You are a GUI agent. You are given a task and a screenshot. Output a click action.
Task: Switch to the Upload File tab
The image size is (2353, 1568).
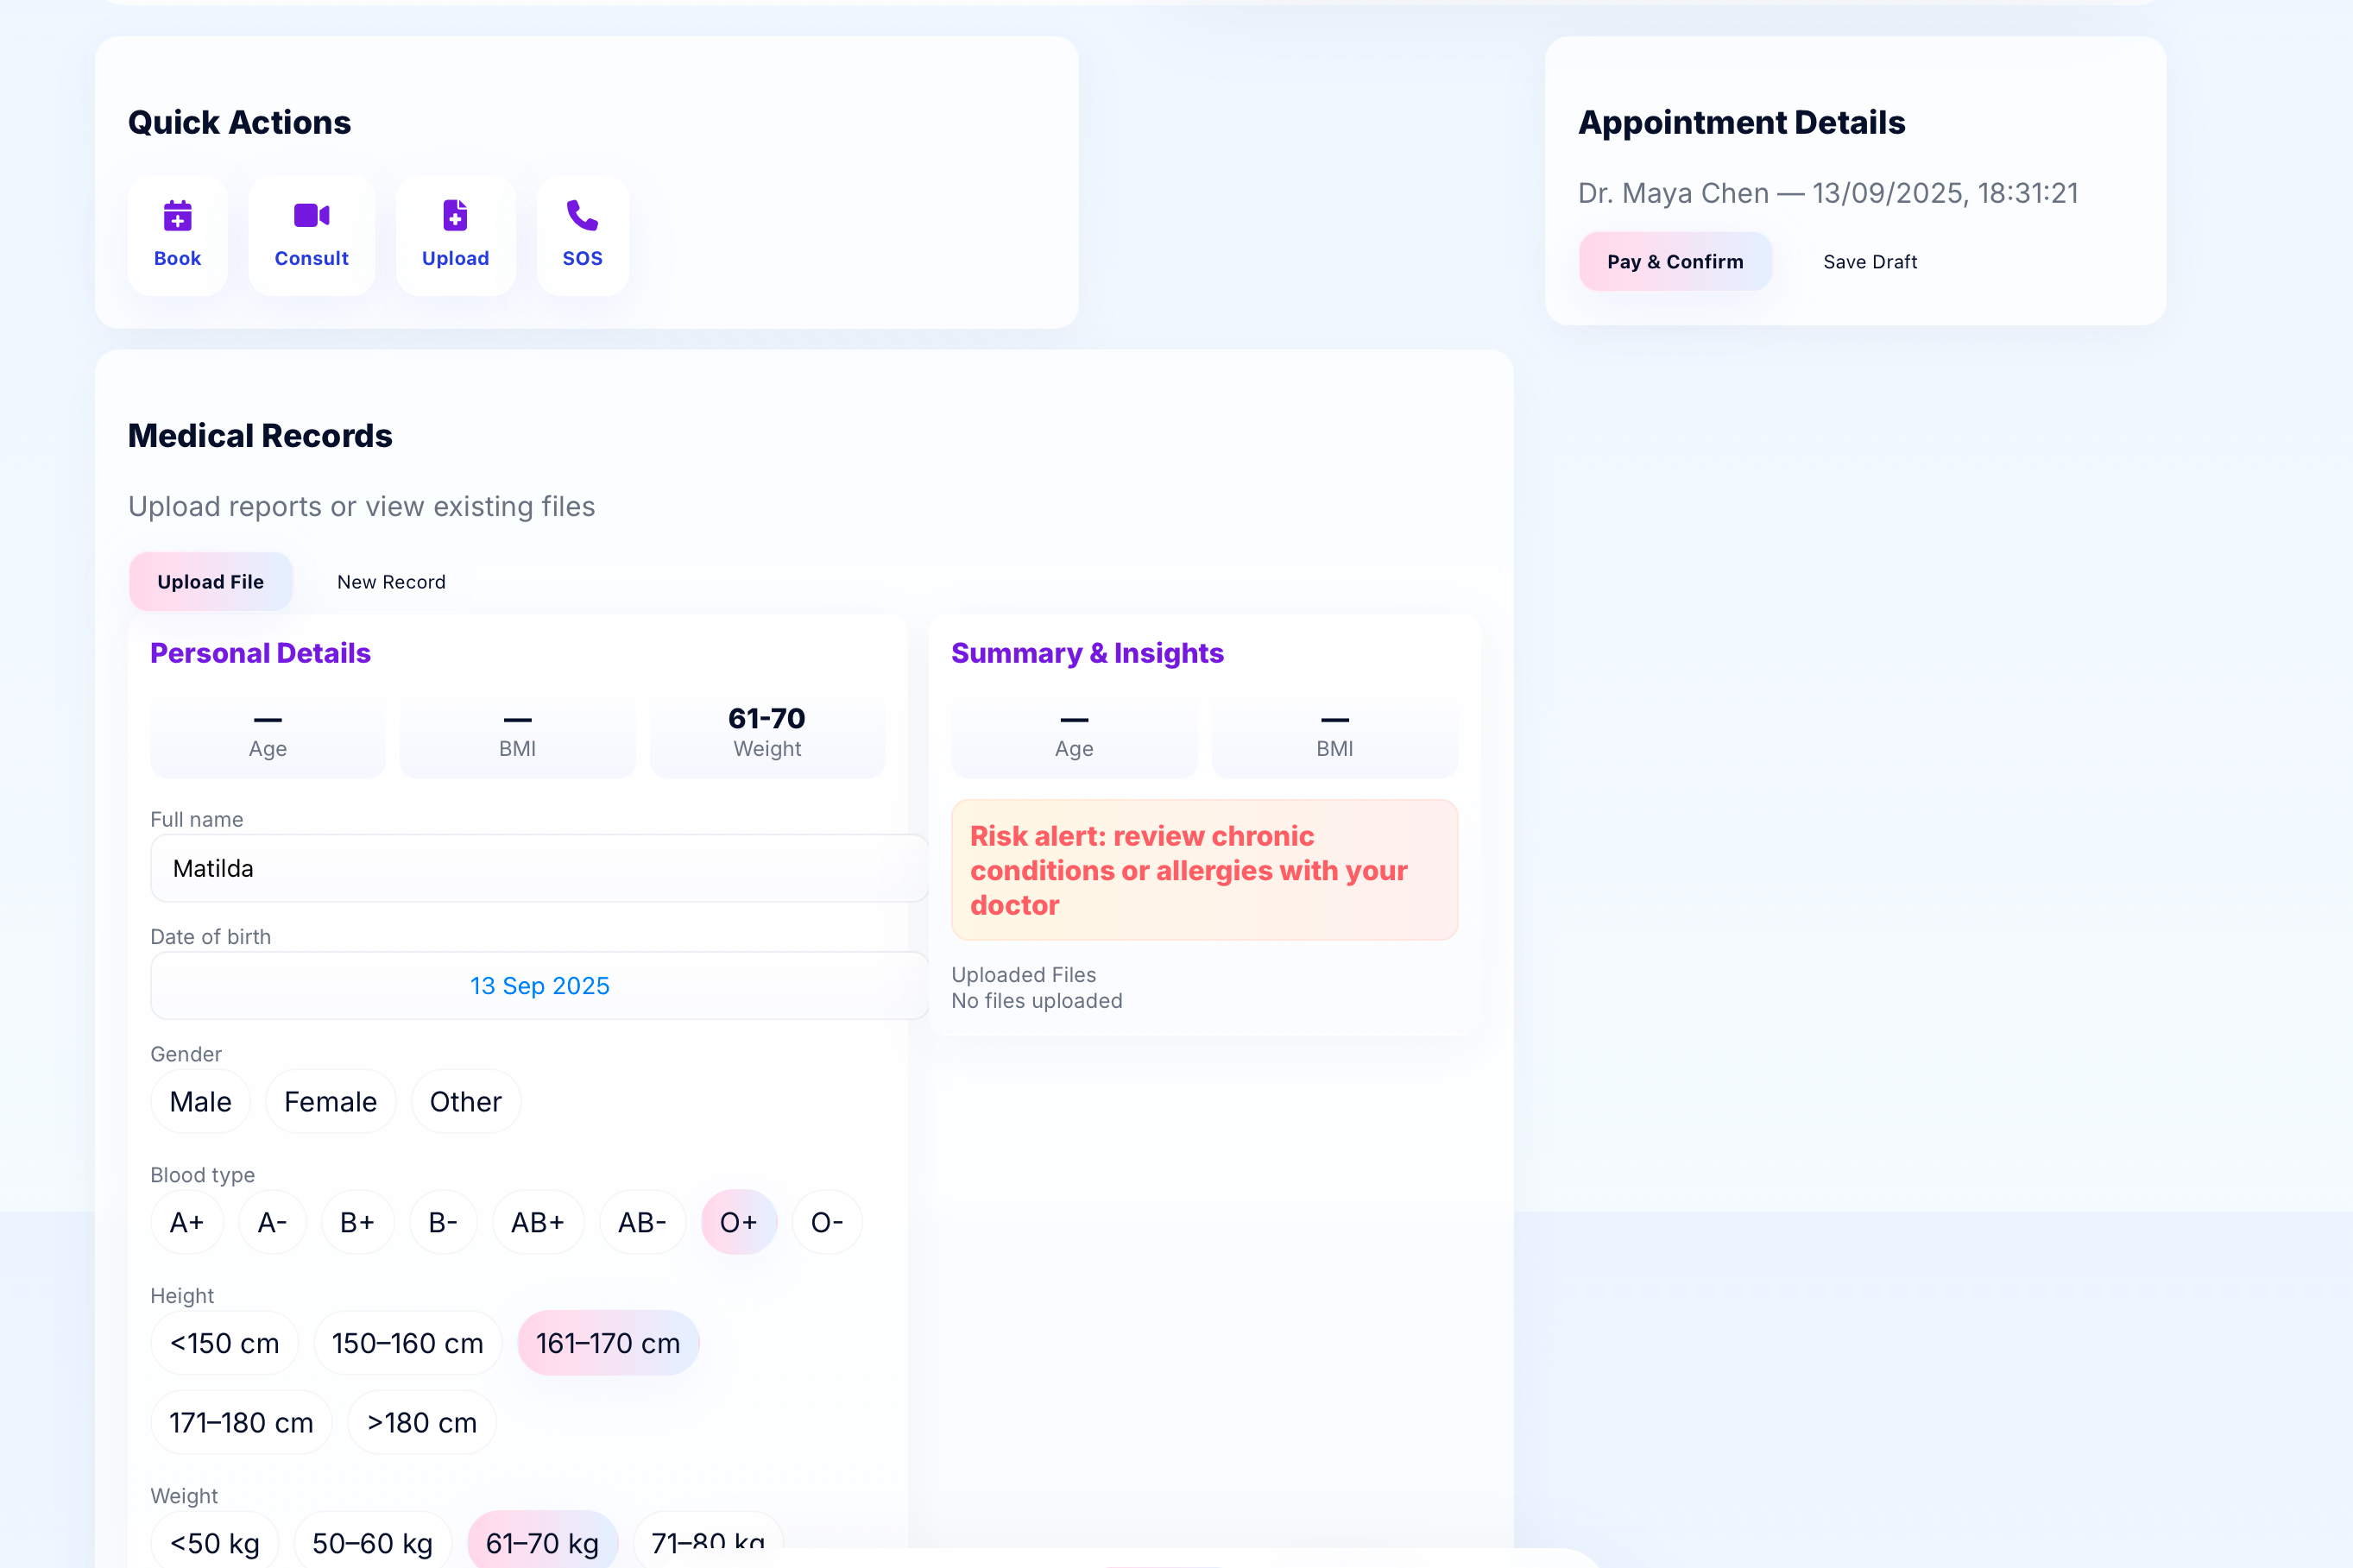[210, 581]
